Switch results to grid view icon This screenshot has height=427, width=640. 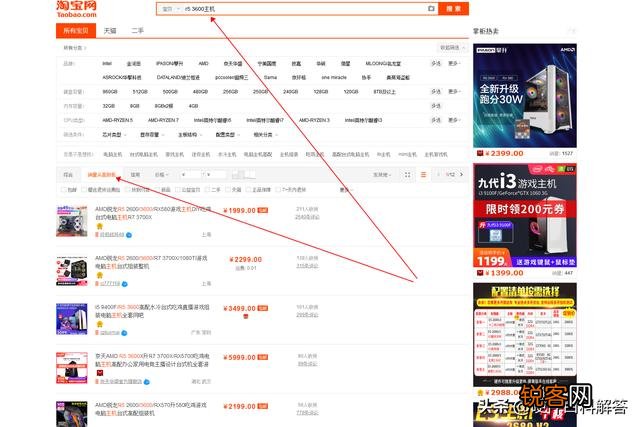pos(407,175)
